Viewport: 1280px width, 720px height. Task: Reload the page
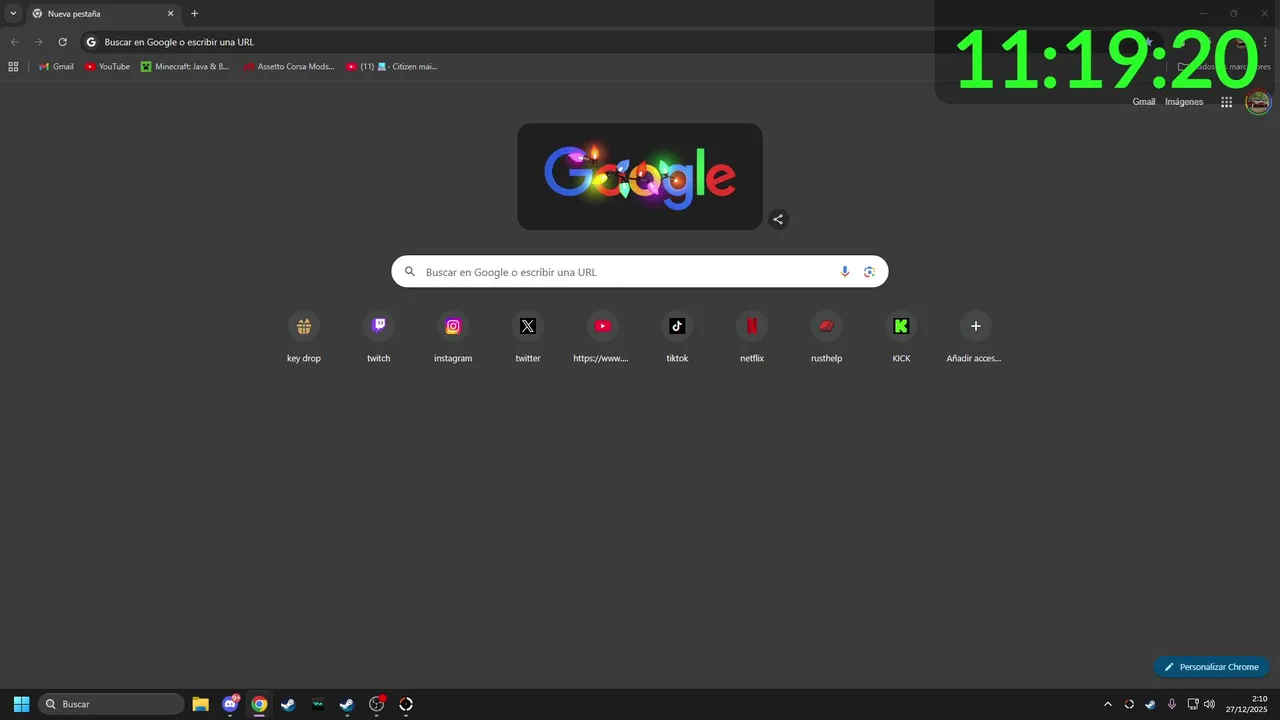[62, 42]
